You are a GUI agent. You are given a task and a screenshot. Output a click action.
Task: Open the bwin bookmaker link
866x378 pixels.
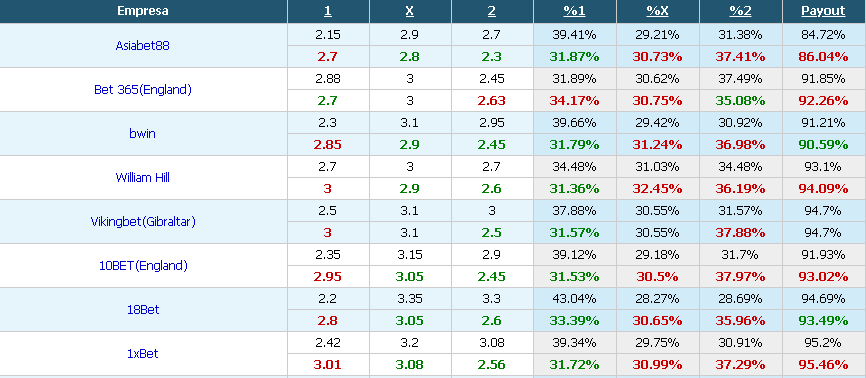(142, 133)
